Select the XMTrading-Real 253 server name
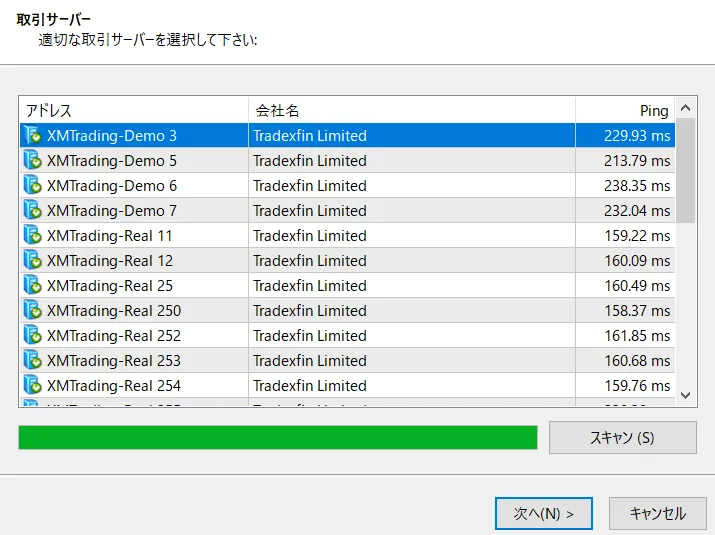The height and width of the screenshot is (535, 715). (x=114, y=361)
